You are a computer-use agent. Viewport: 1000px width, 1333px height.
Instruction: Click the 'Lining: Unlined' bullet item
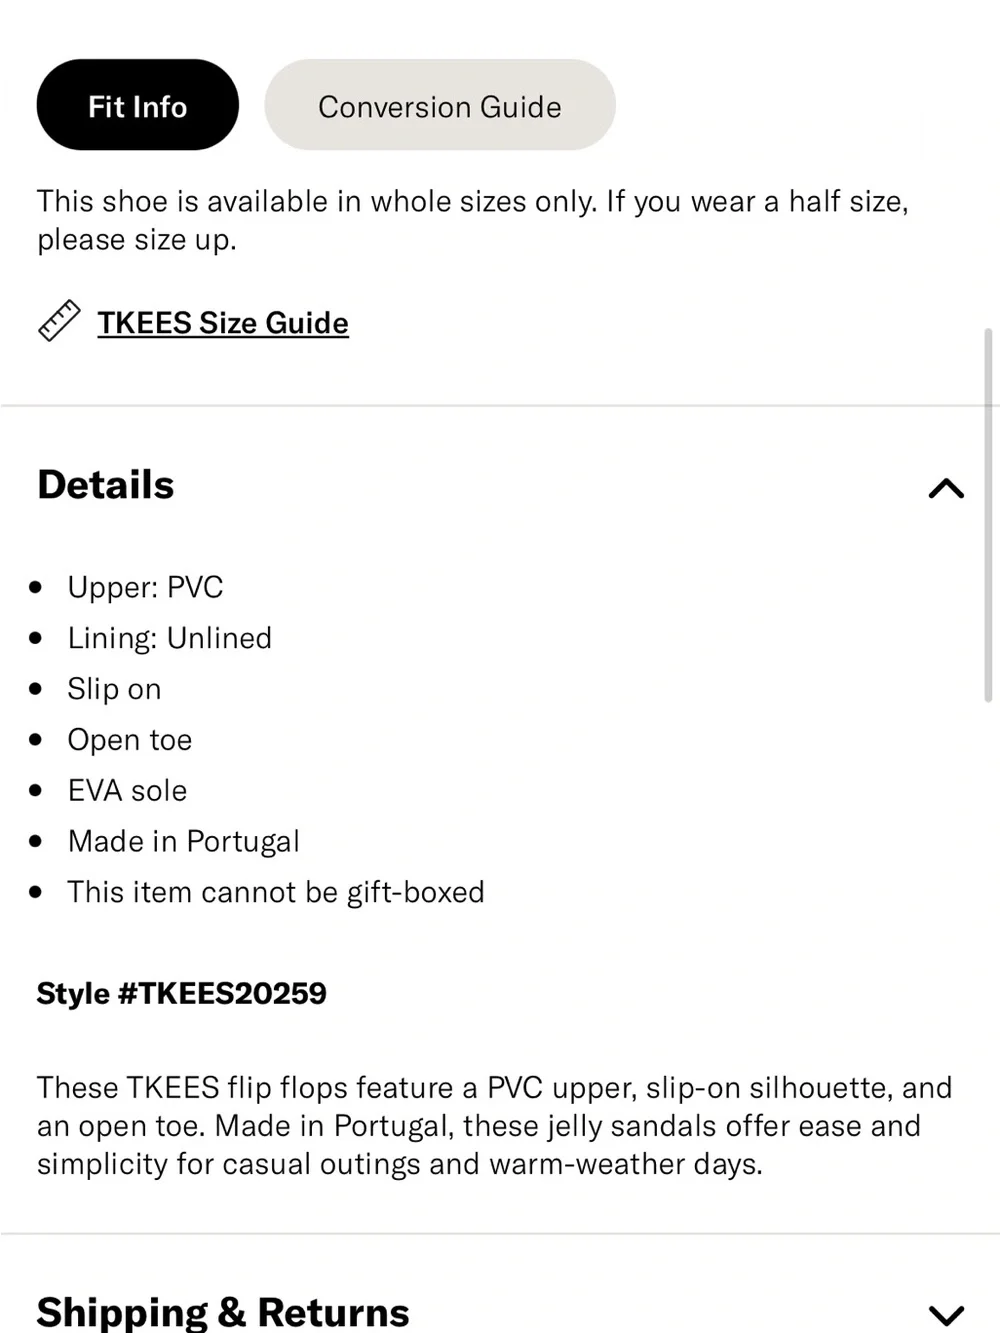point(170,638)
